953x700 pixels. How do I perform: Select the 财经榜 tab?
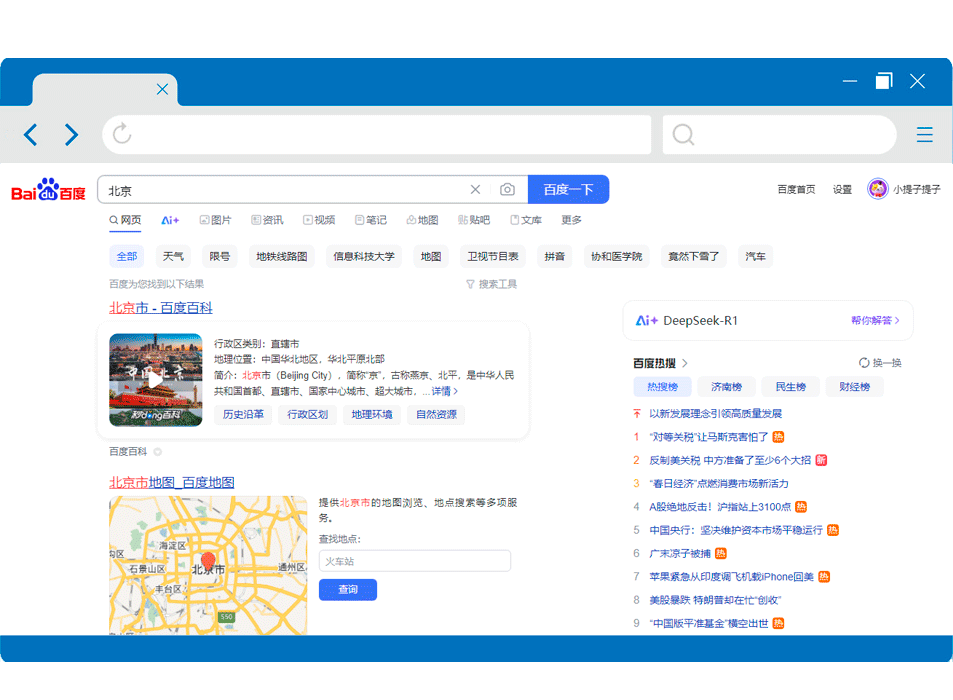(x=855, y=386)
